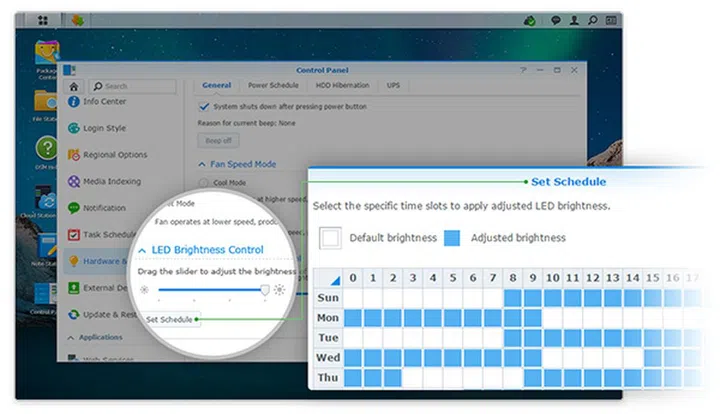Open the Control Panel desktop icon

coord(45,294)
